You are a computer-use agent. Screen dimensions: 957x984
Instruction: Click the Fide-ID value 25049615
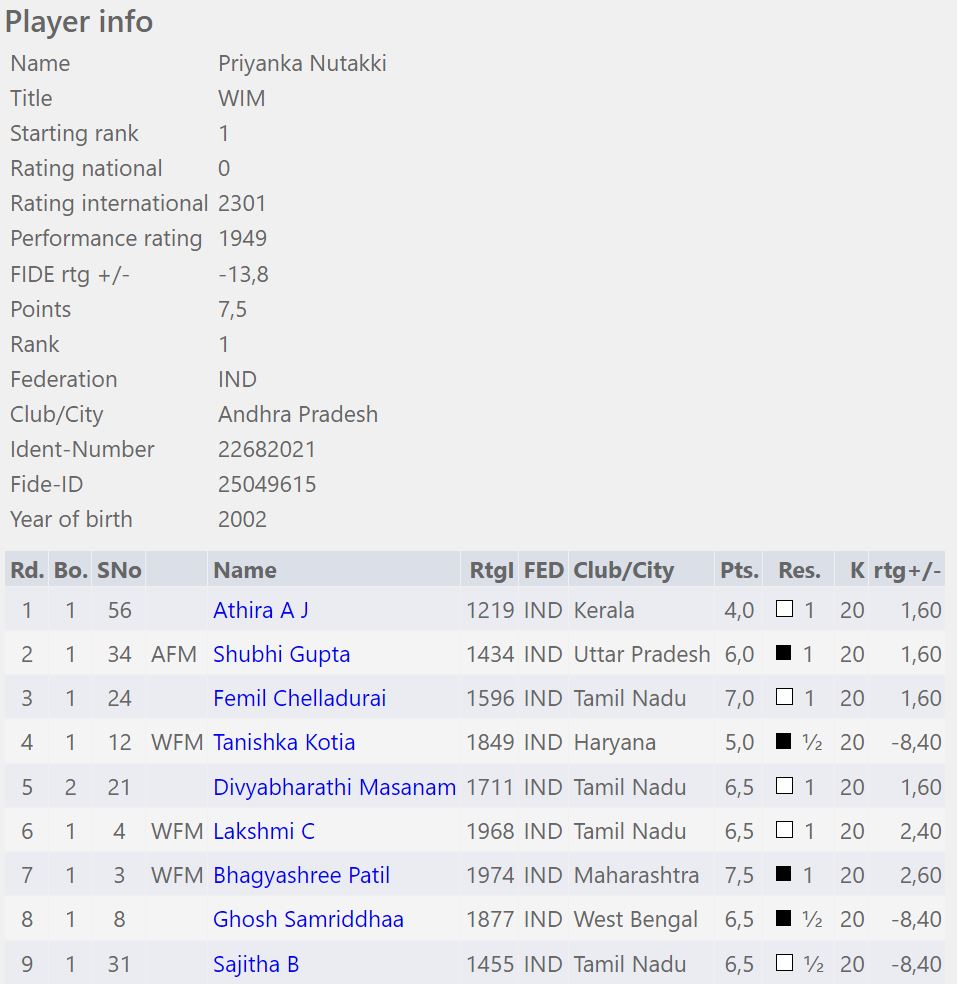pos(267,484)
